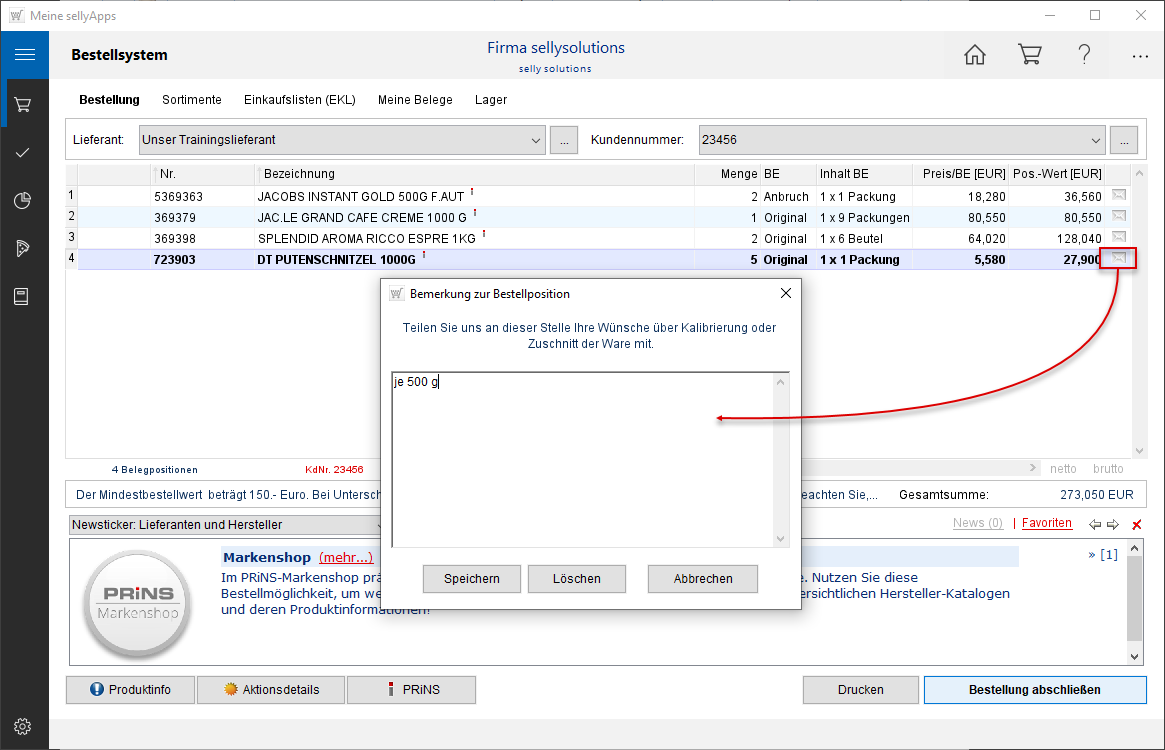The width and height of the screenshot is (1165, 750).
Task: Open the pie chart statistics icon
Action: coord(23,201)
